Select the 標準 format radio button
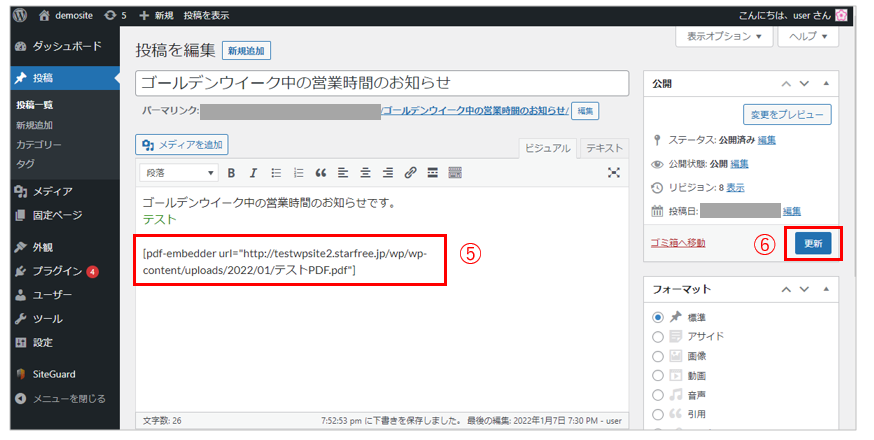Image resolution: width=874 pixels, height=440 pixels. (658, 317)
